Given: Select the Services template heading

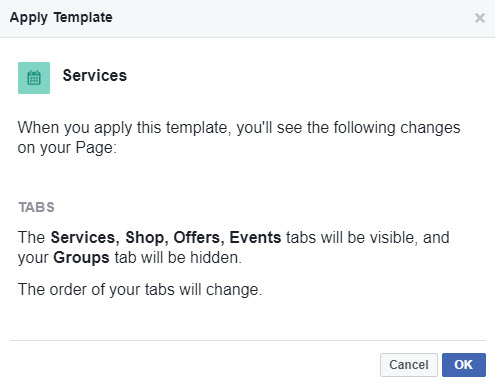Looking at the screenshot, I should click(x=95, y=75).
